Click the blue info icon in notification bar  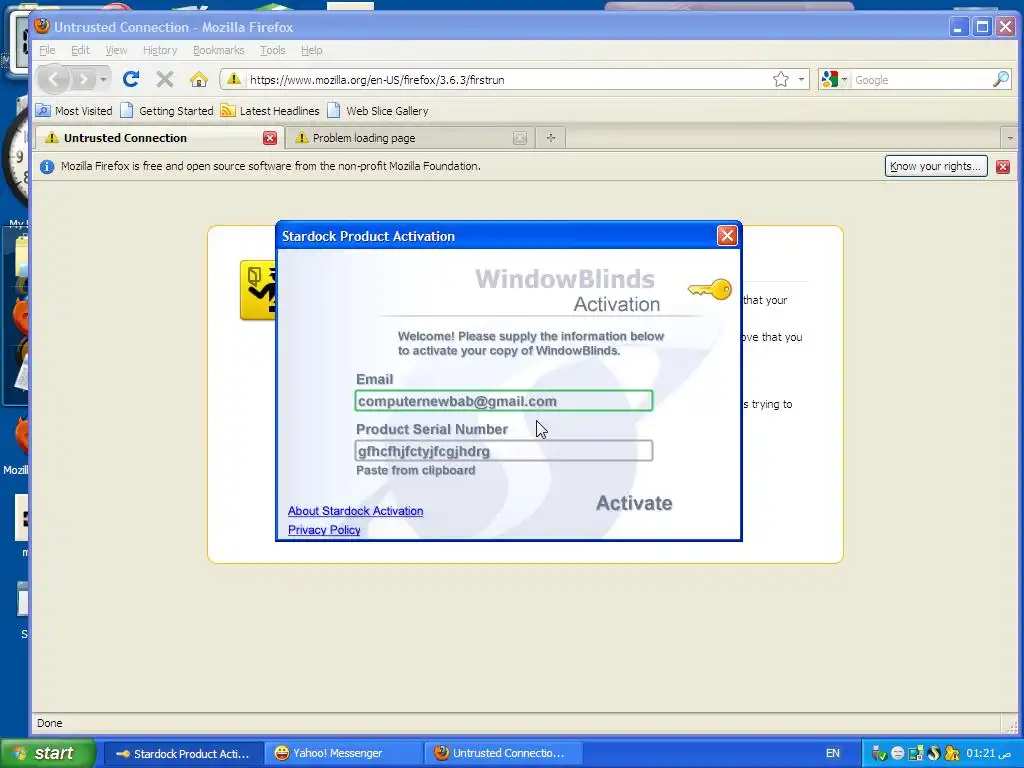[x=47, y=167]
